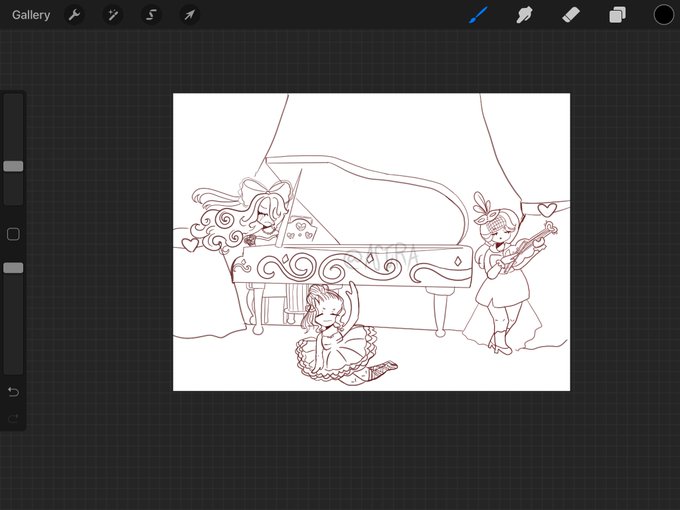Select the Smudge tool
The height and width of the screenshot is (510, 680).
[x=524, y=15]
